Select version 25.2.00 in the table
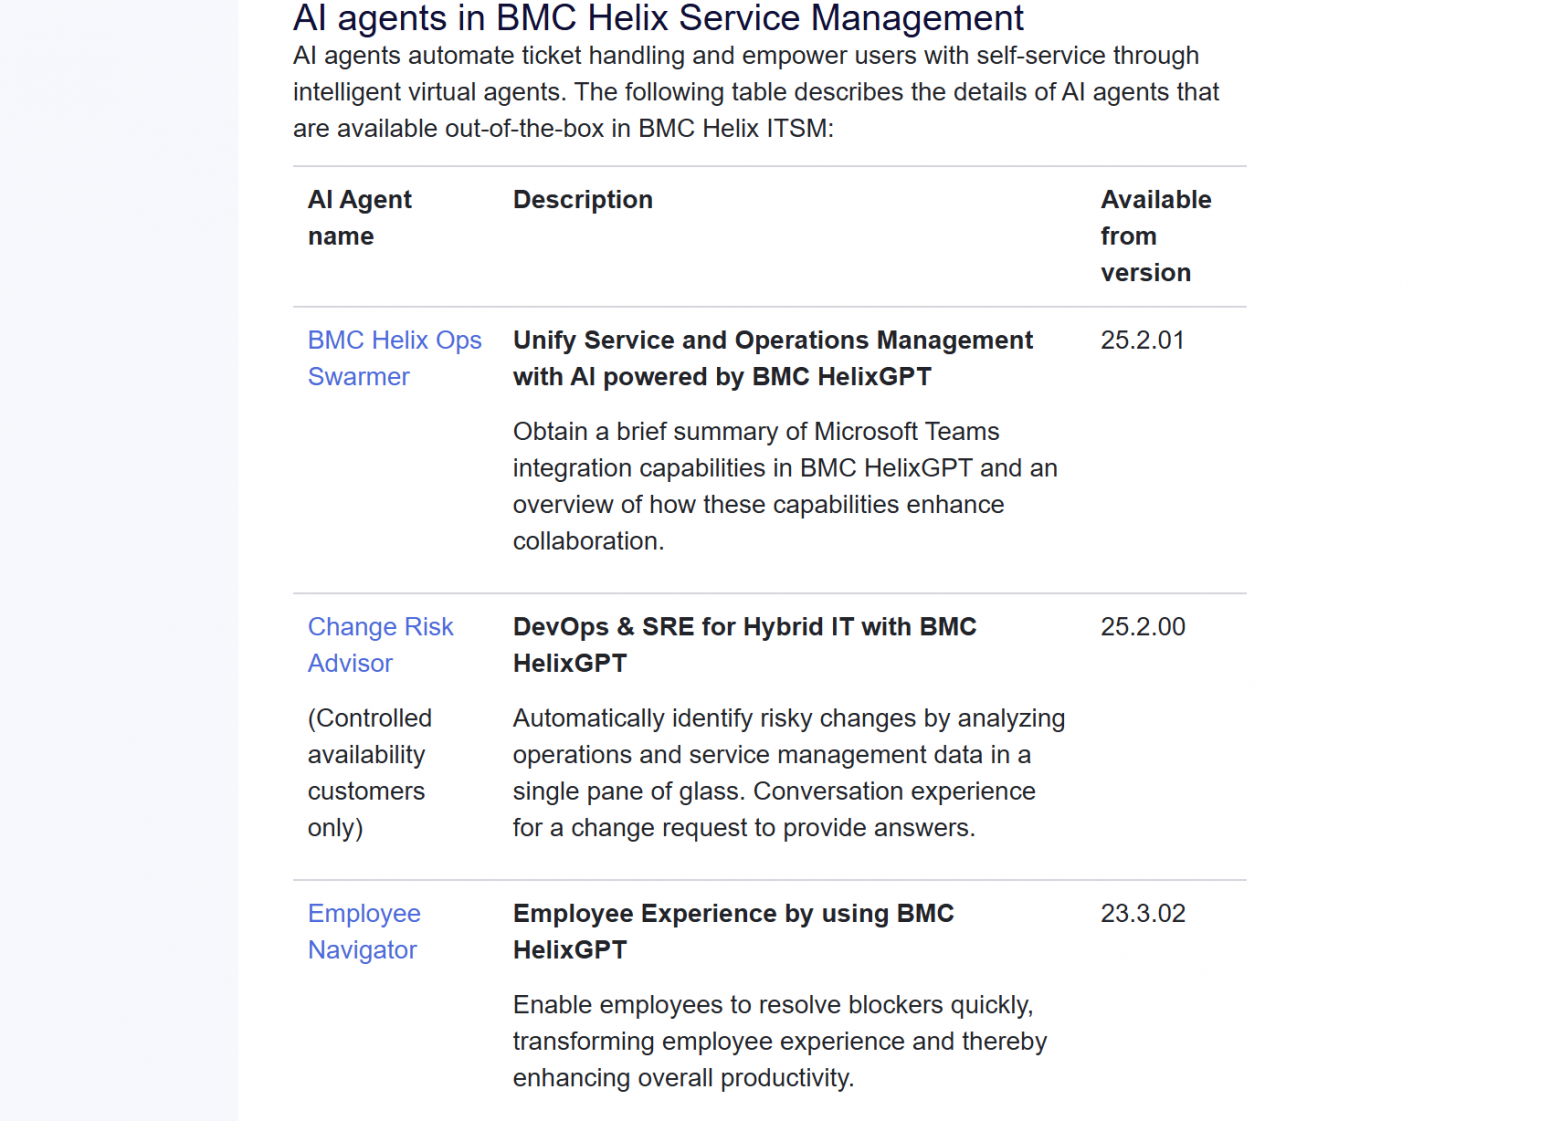The width and height of the screenshot is (1560, 1121). (x=1142, y=627)
